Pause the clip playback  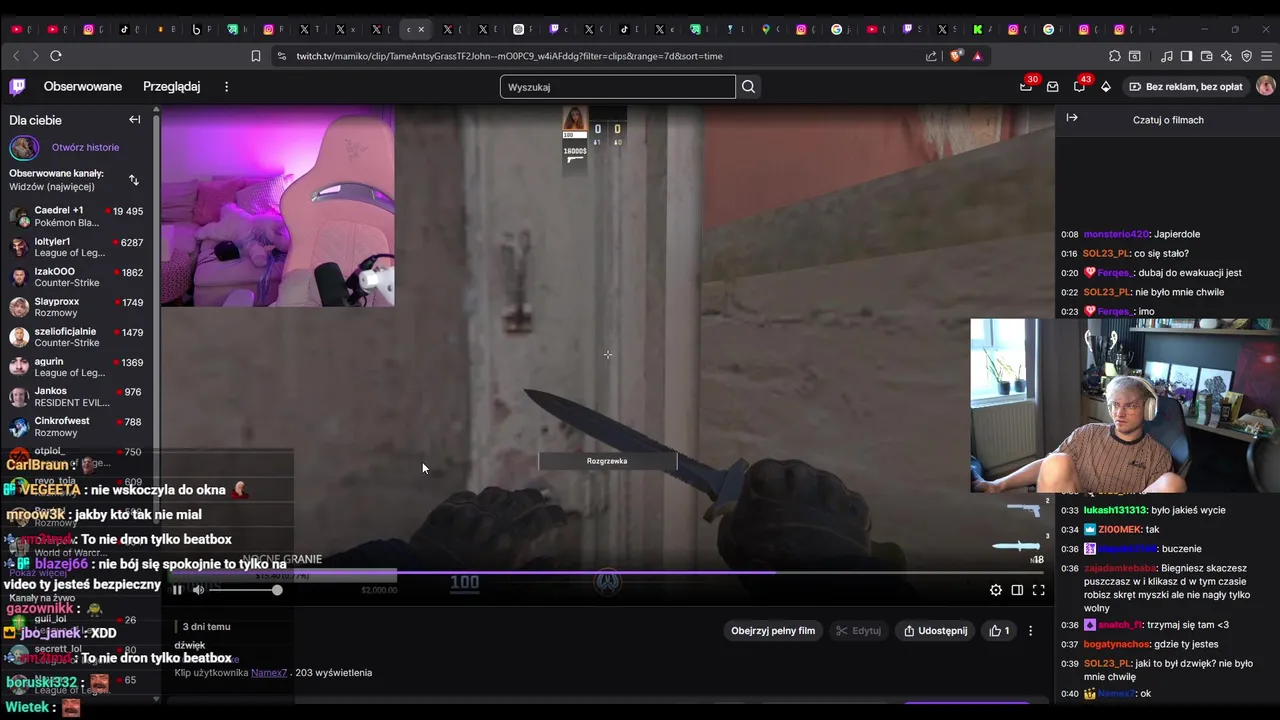click(177, 590)
